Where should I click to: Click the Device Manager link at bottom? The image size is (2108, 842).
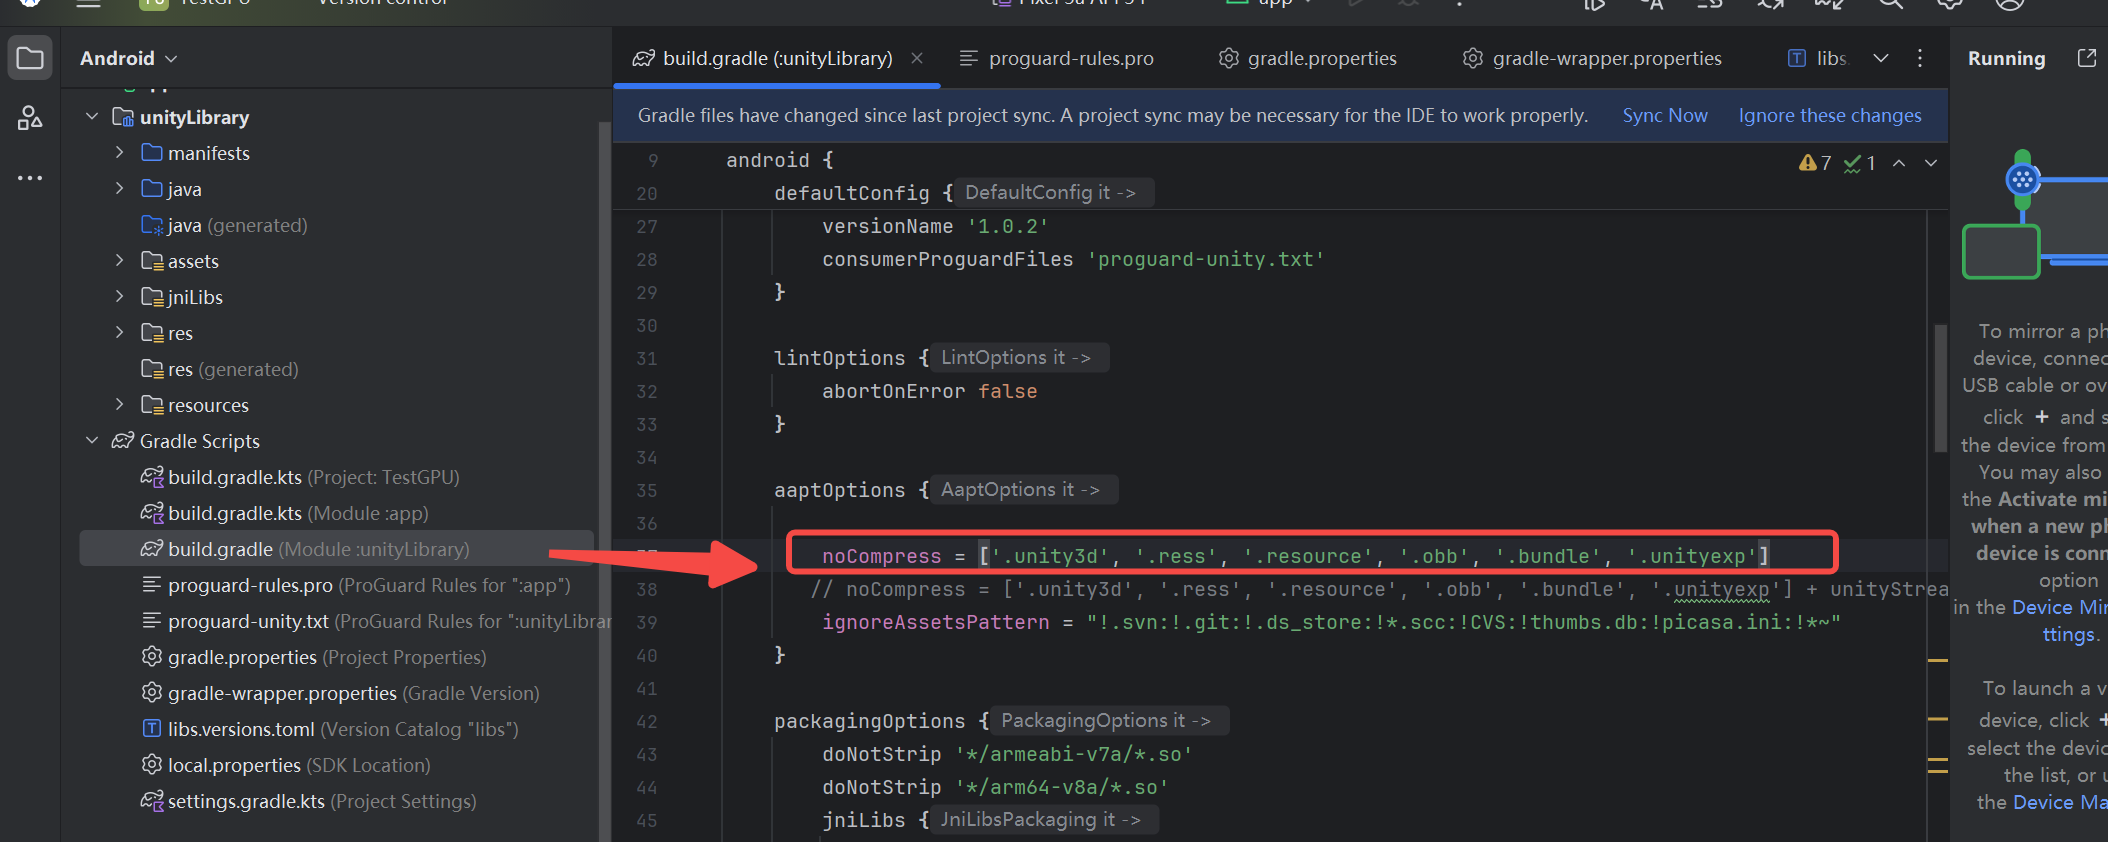2060,802
